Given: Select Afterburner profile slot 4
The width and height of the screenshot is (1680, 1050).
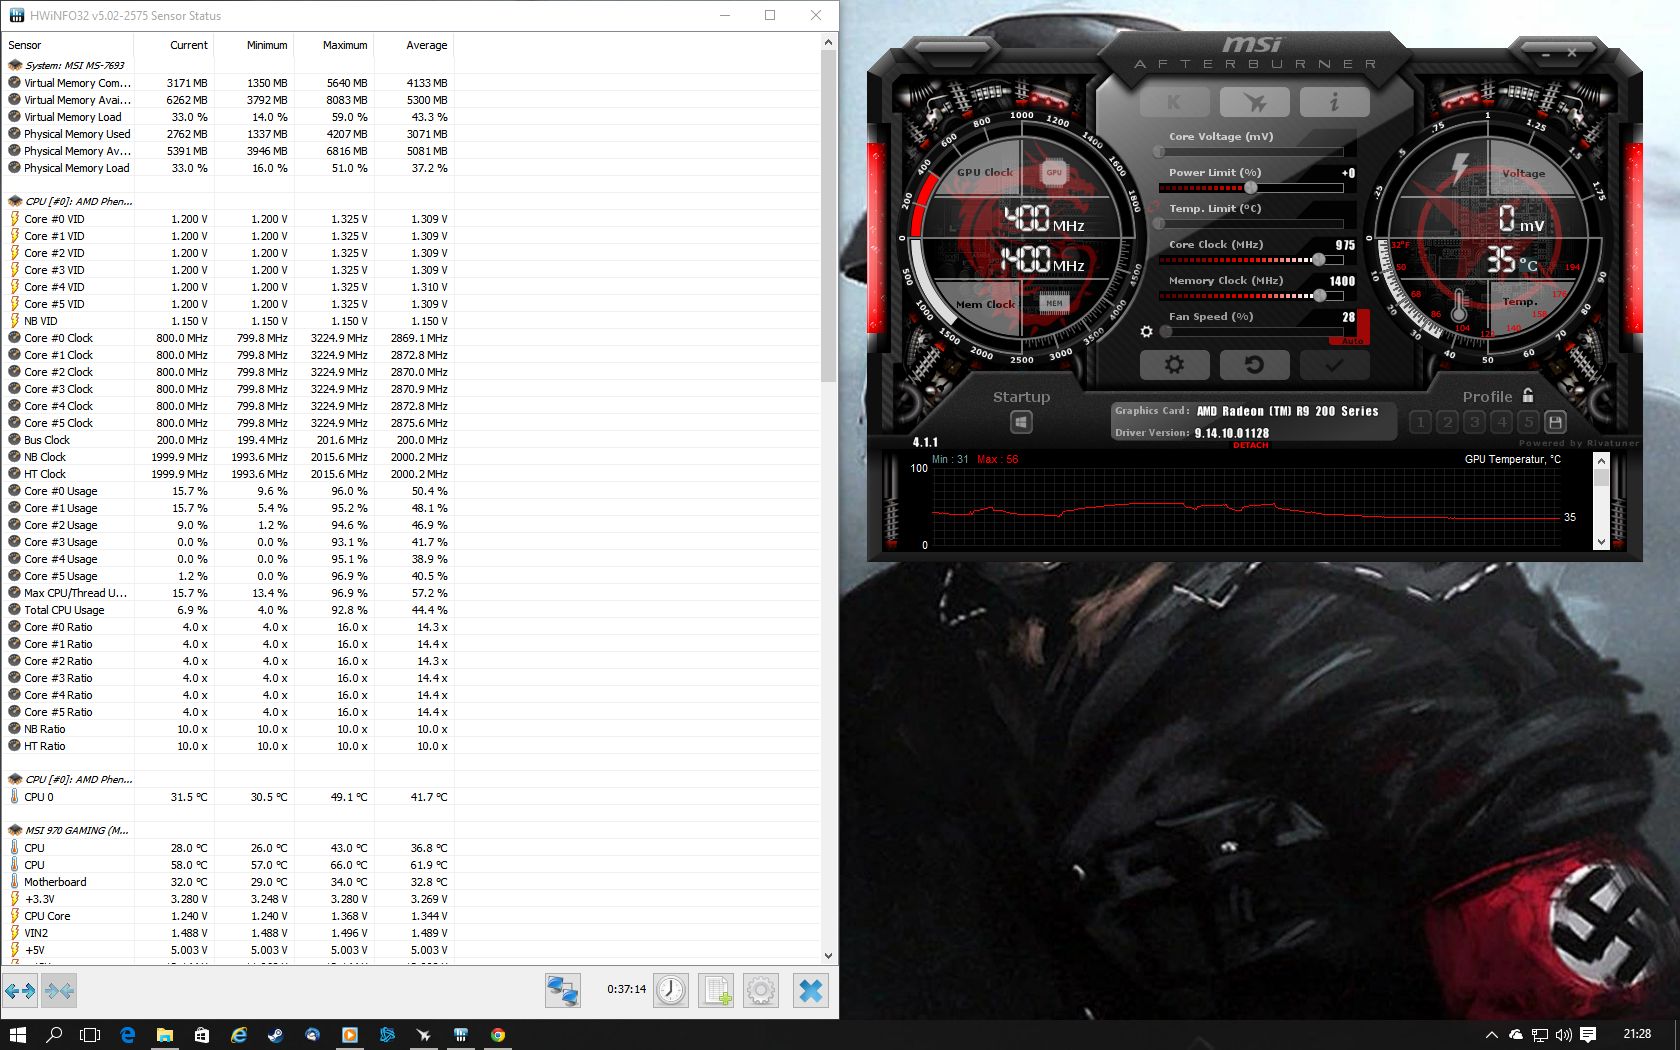Looking at the screenshot, I should click(1501, 422).
